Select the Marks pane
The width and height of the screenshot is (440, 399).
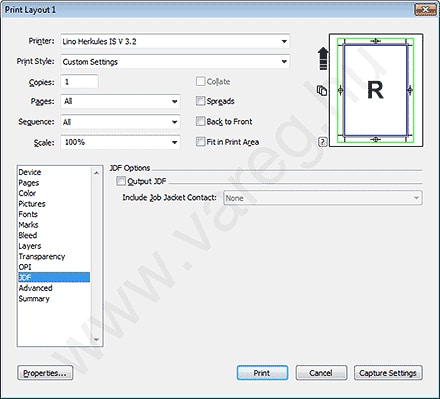(54, 225)
